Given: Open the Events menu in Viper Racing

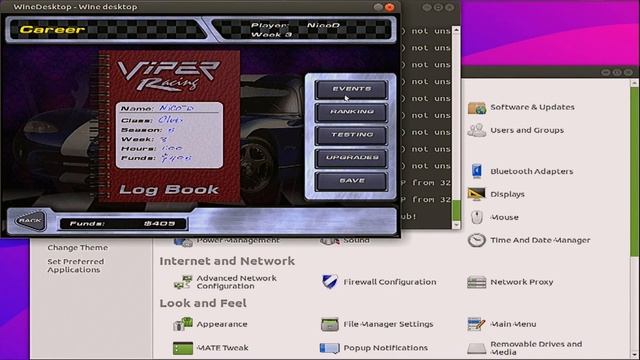Looking at the screenshot, I should [x=351, y=89].
